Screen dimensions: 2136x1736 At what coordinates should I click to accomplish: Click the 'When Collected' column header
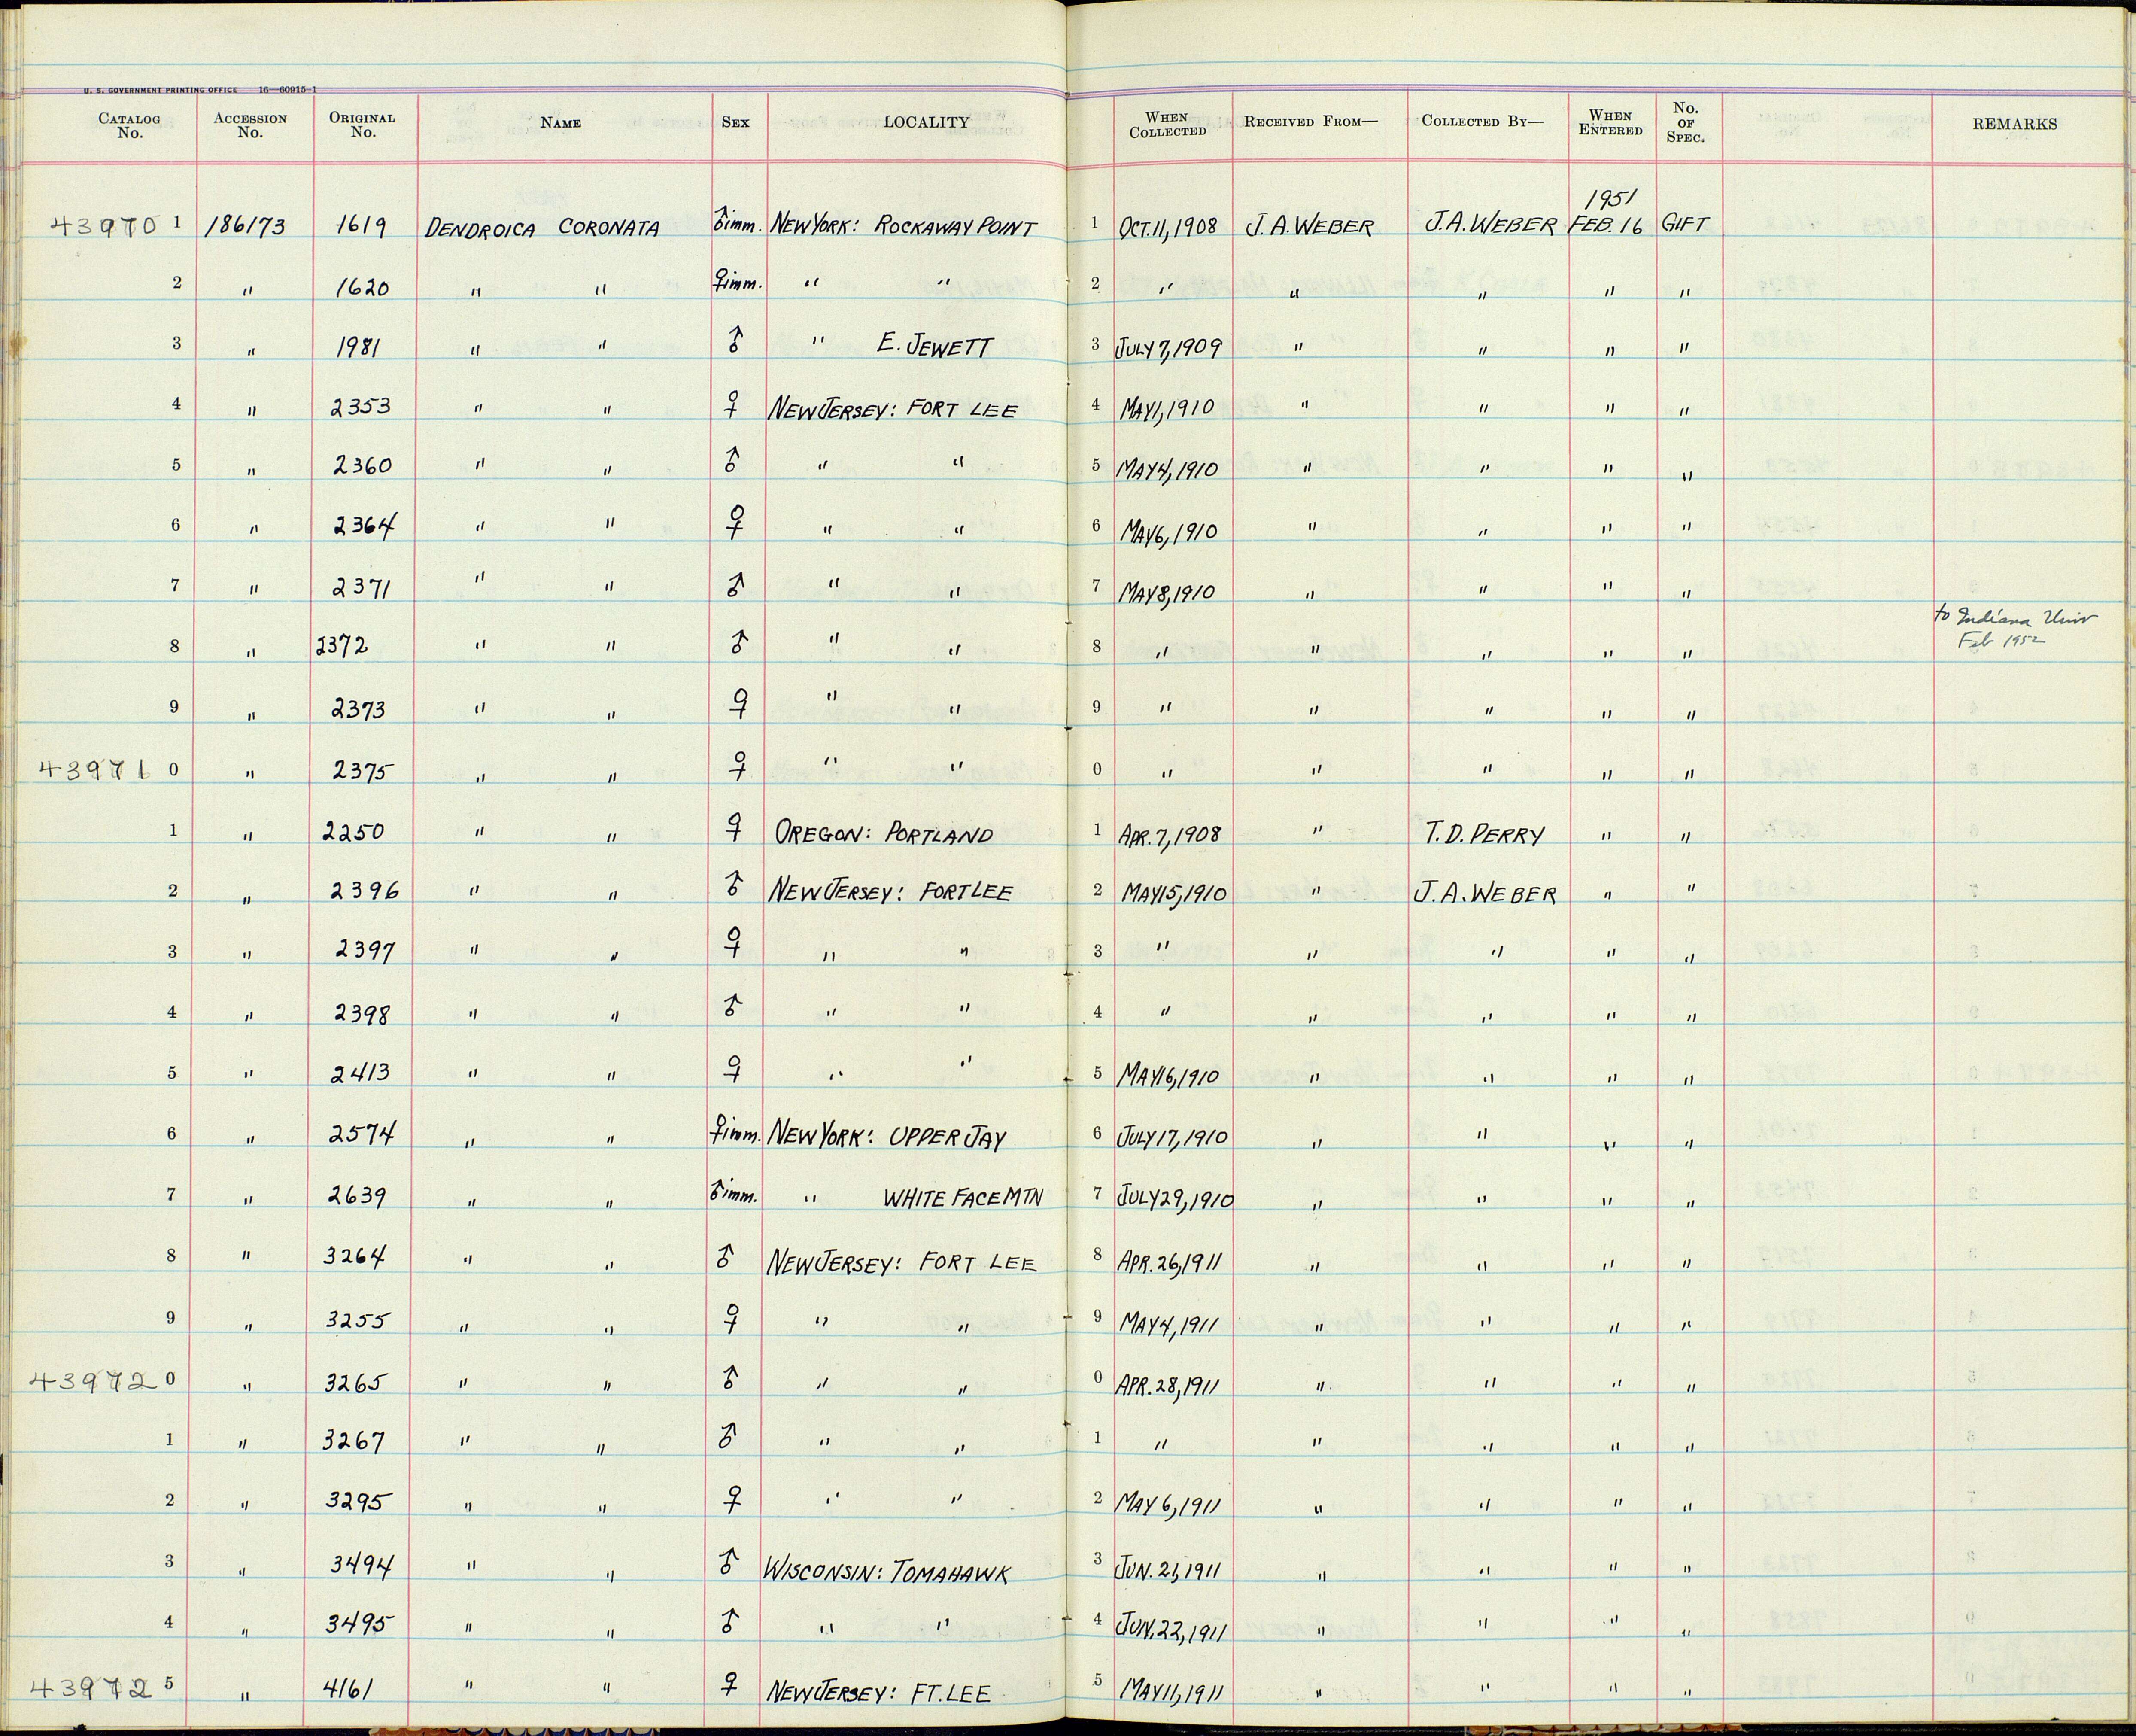1167,125
